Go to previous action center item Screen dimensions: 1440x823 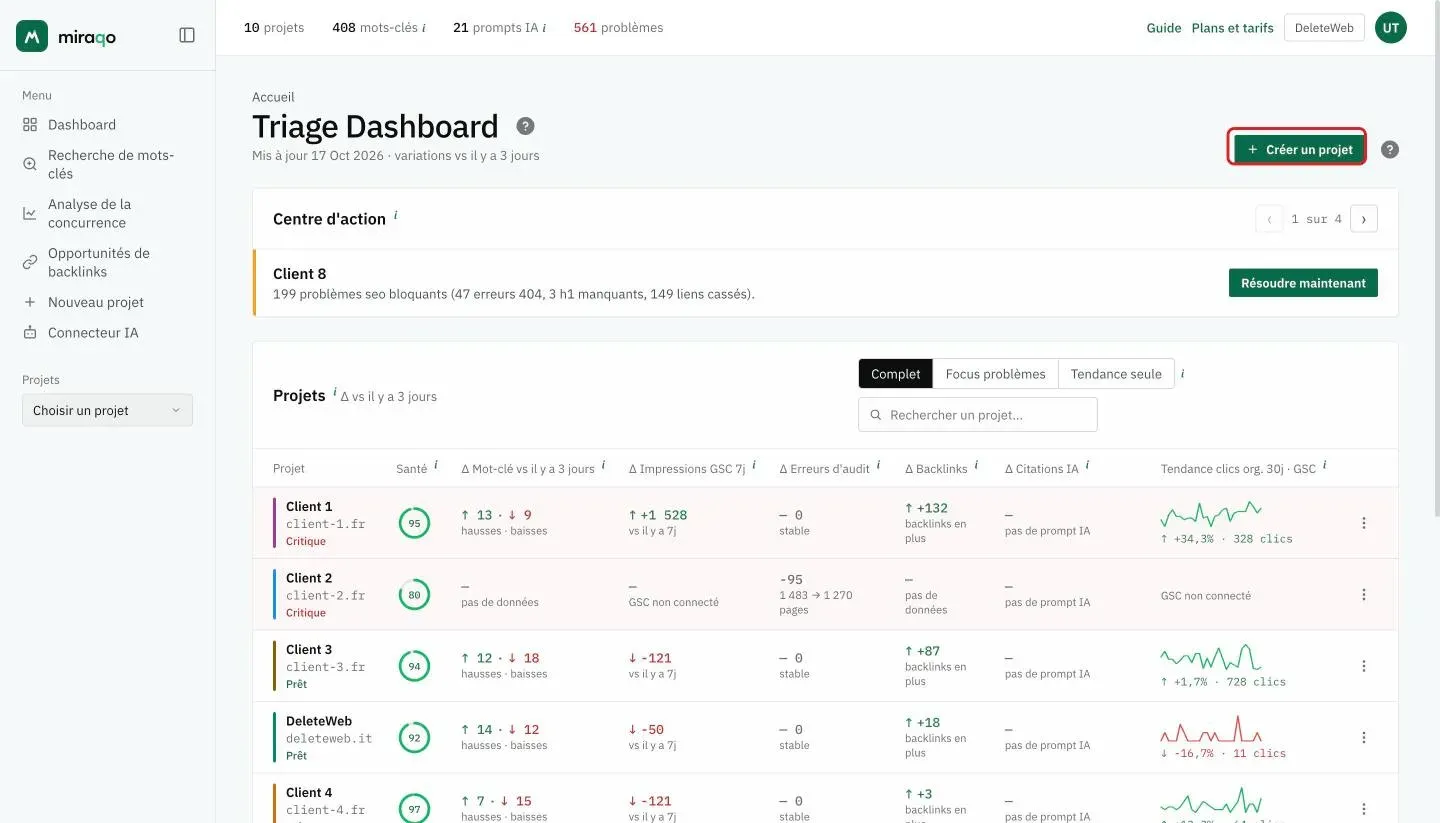tap(1269, 219)
